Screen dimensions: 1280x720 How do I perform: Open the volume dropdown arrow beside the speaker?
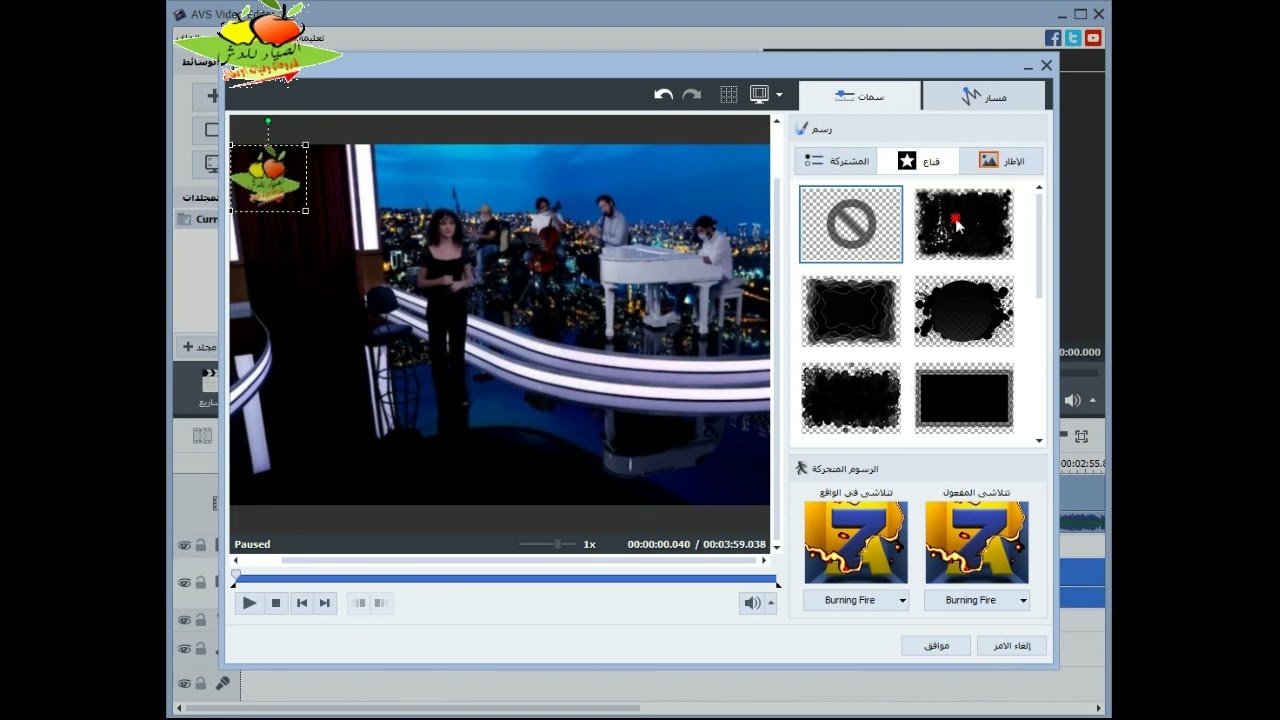(x=771, y=603)
